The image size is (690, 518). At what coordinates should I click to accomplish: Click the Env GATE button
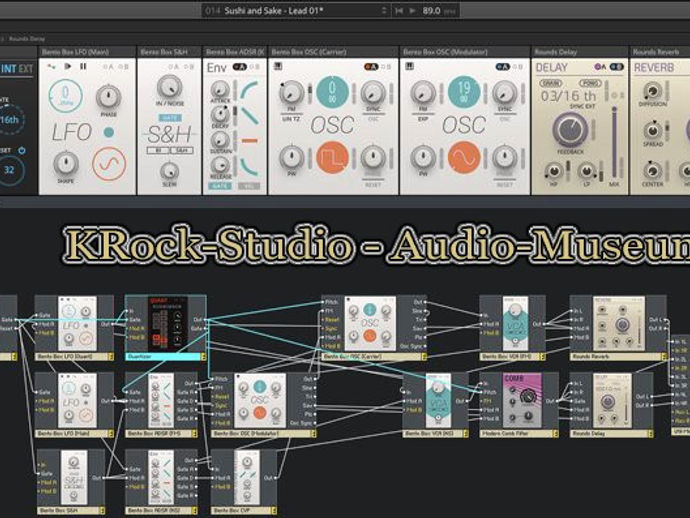pos(219,186)
